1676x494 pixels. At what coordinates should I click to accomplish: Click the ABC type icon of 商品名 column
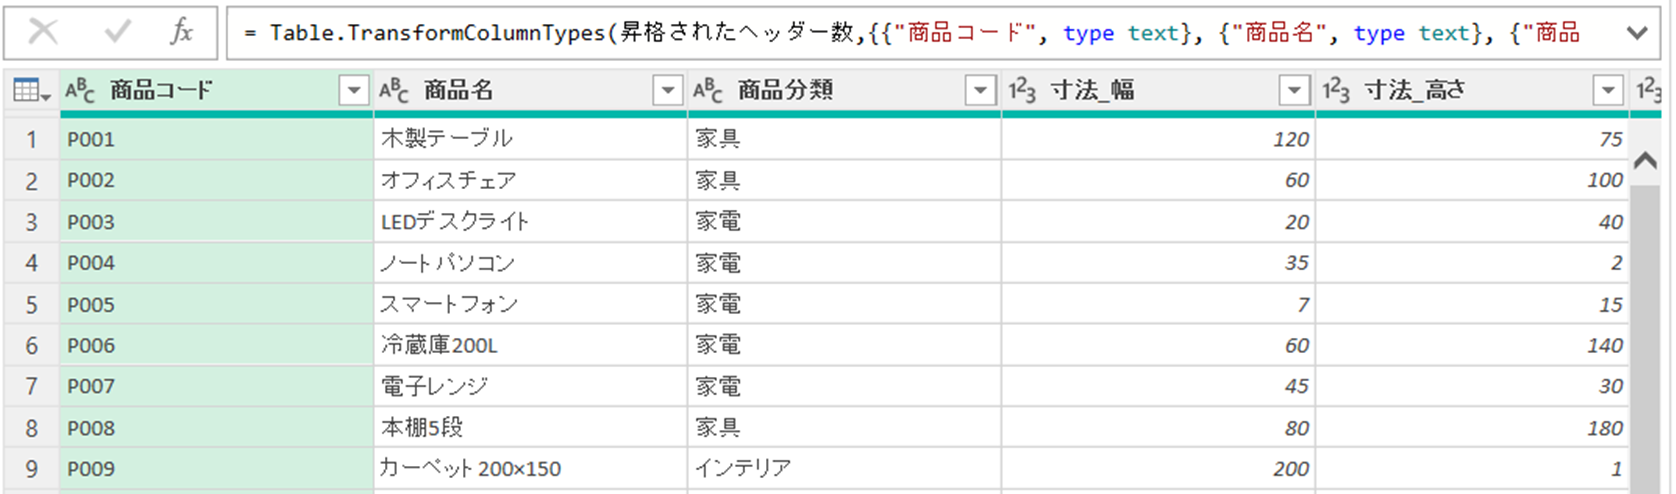[x=394, y=91]
